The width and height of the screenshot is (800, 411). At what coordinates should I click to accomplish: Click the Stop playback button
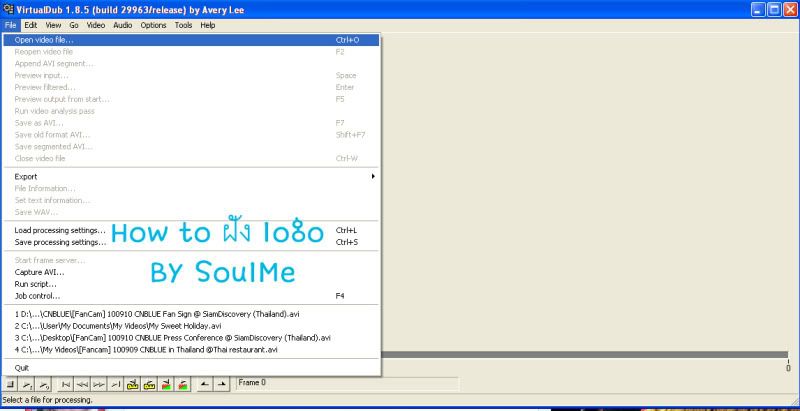(x=11, y=384)
